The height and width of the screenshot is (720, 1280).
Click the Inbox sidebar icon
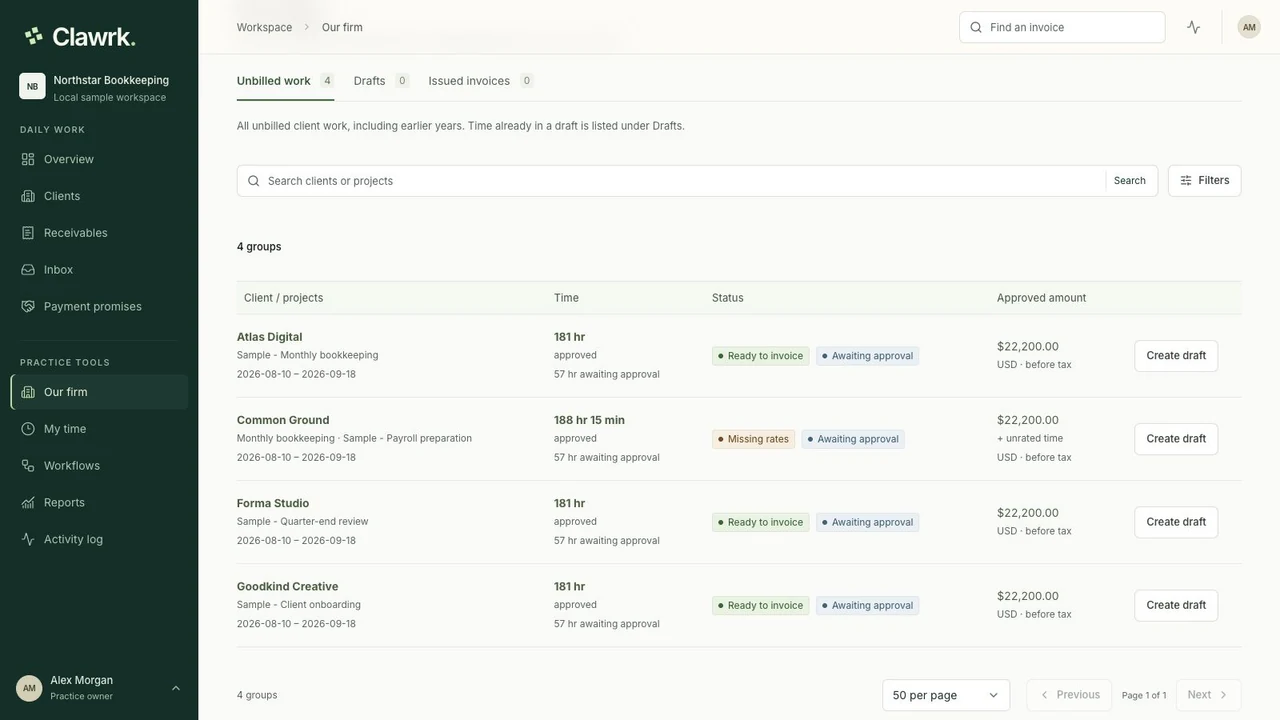coord(28,270)
